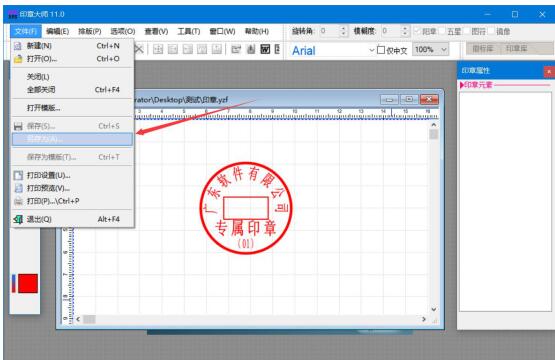The height and width of the screenshot is (360, 555).
Task: Click the horizontal scrollbar thumb
Action: click(89, 319)
